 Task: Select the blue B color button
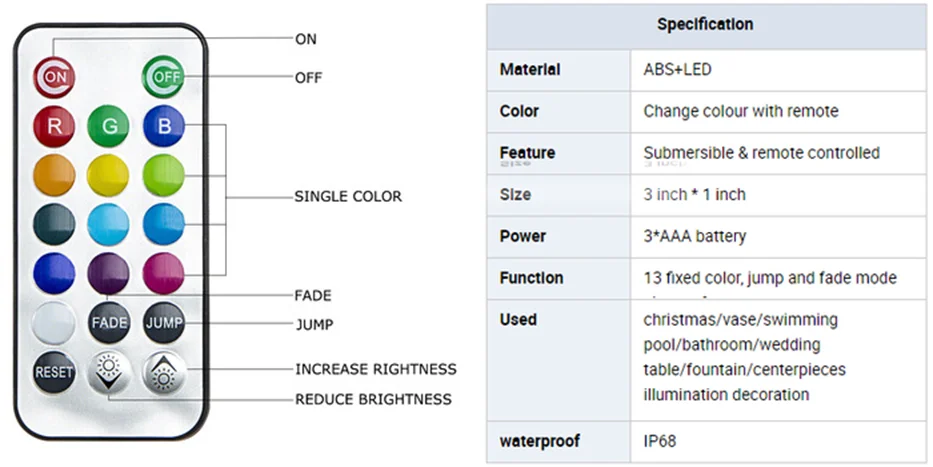pyautogui.click(x=163, y=127)
